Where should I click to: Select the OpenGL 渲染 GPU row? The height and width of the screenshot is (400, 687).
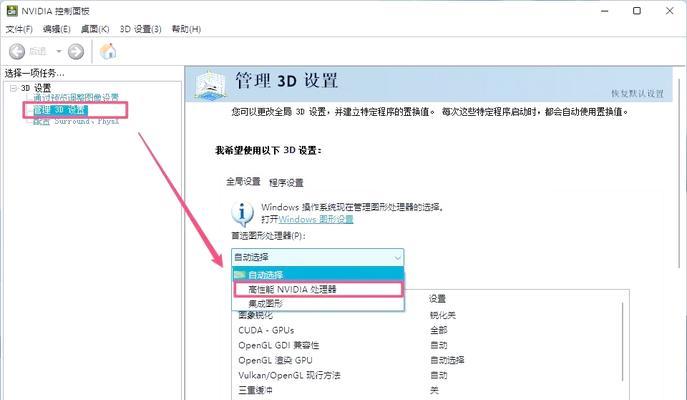point(275,360)
